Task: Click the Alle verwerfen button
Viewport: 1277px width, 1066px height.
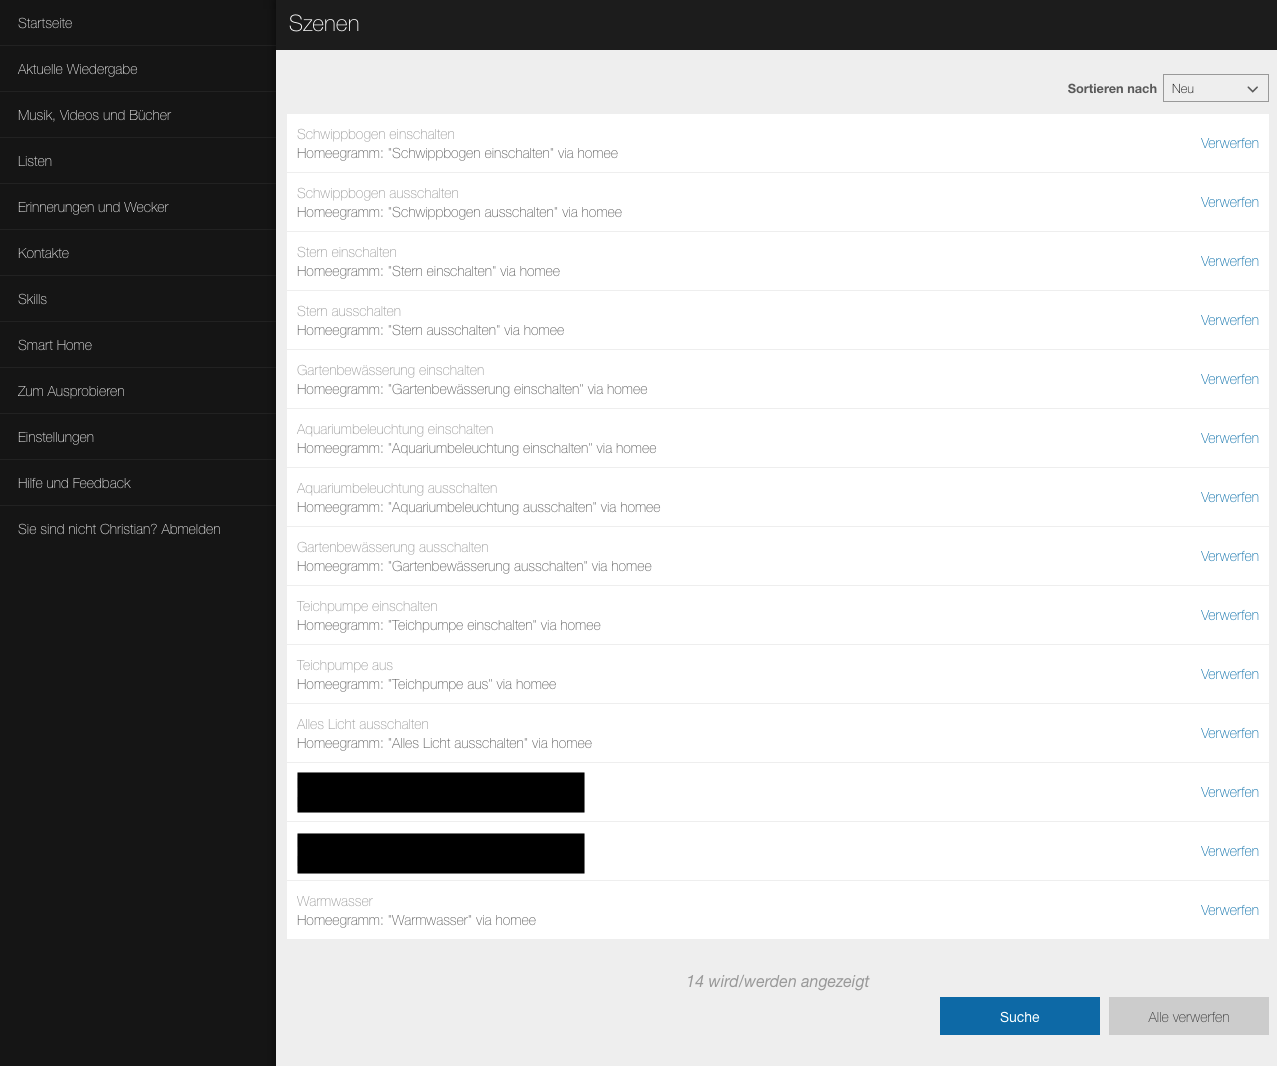Action: [1189, 1016]
